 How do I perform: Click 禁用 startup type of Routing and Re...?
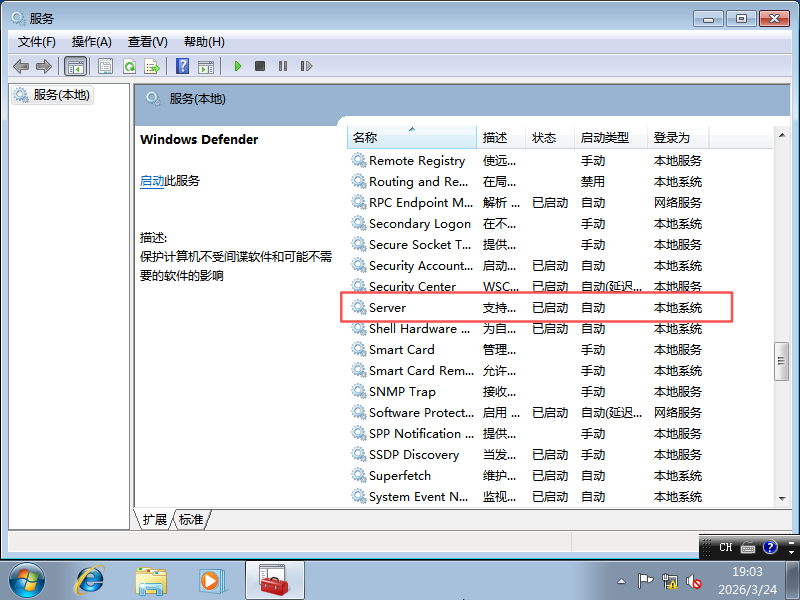[x=593, y=182]
